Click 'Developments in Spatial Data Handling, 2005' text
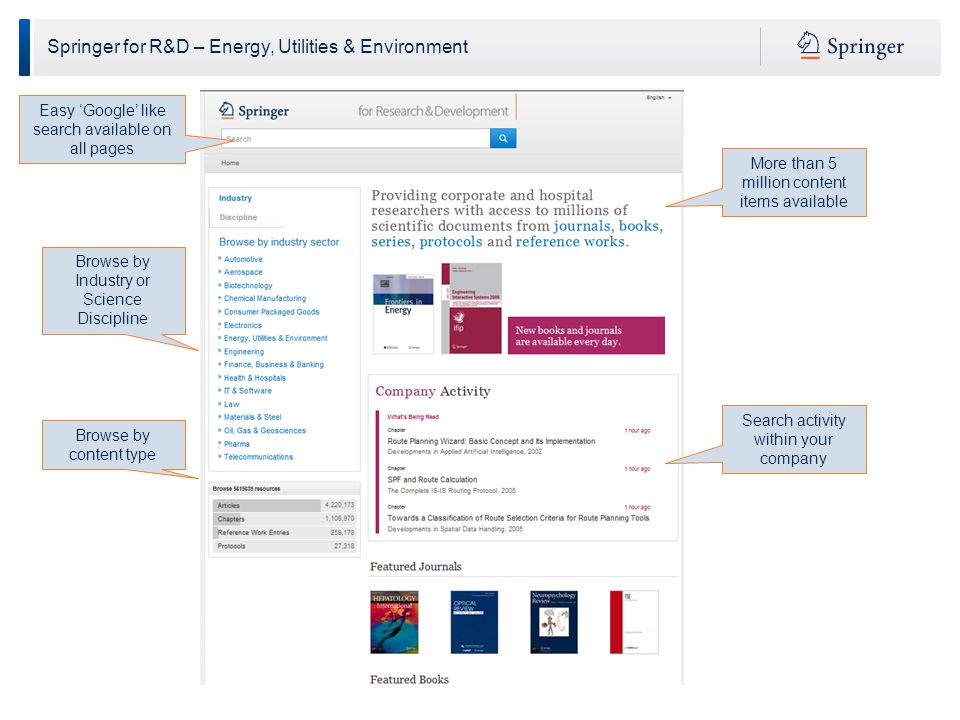Image resolution: width=960 pixels, height=720 pixels. point(455,529)
